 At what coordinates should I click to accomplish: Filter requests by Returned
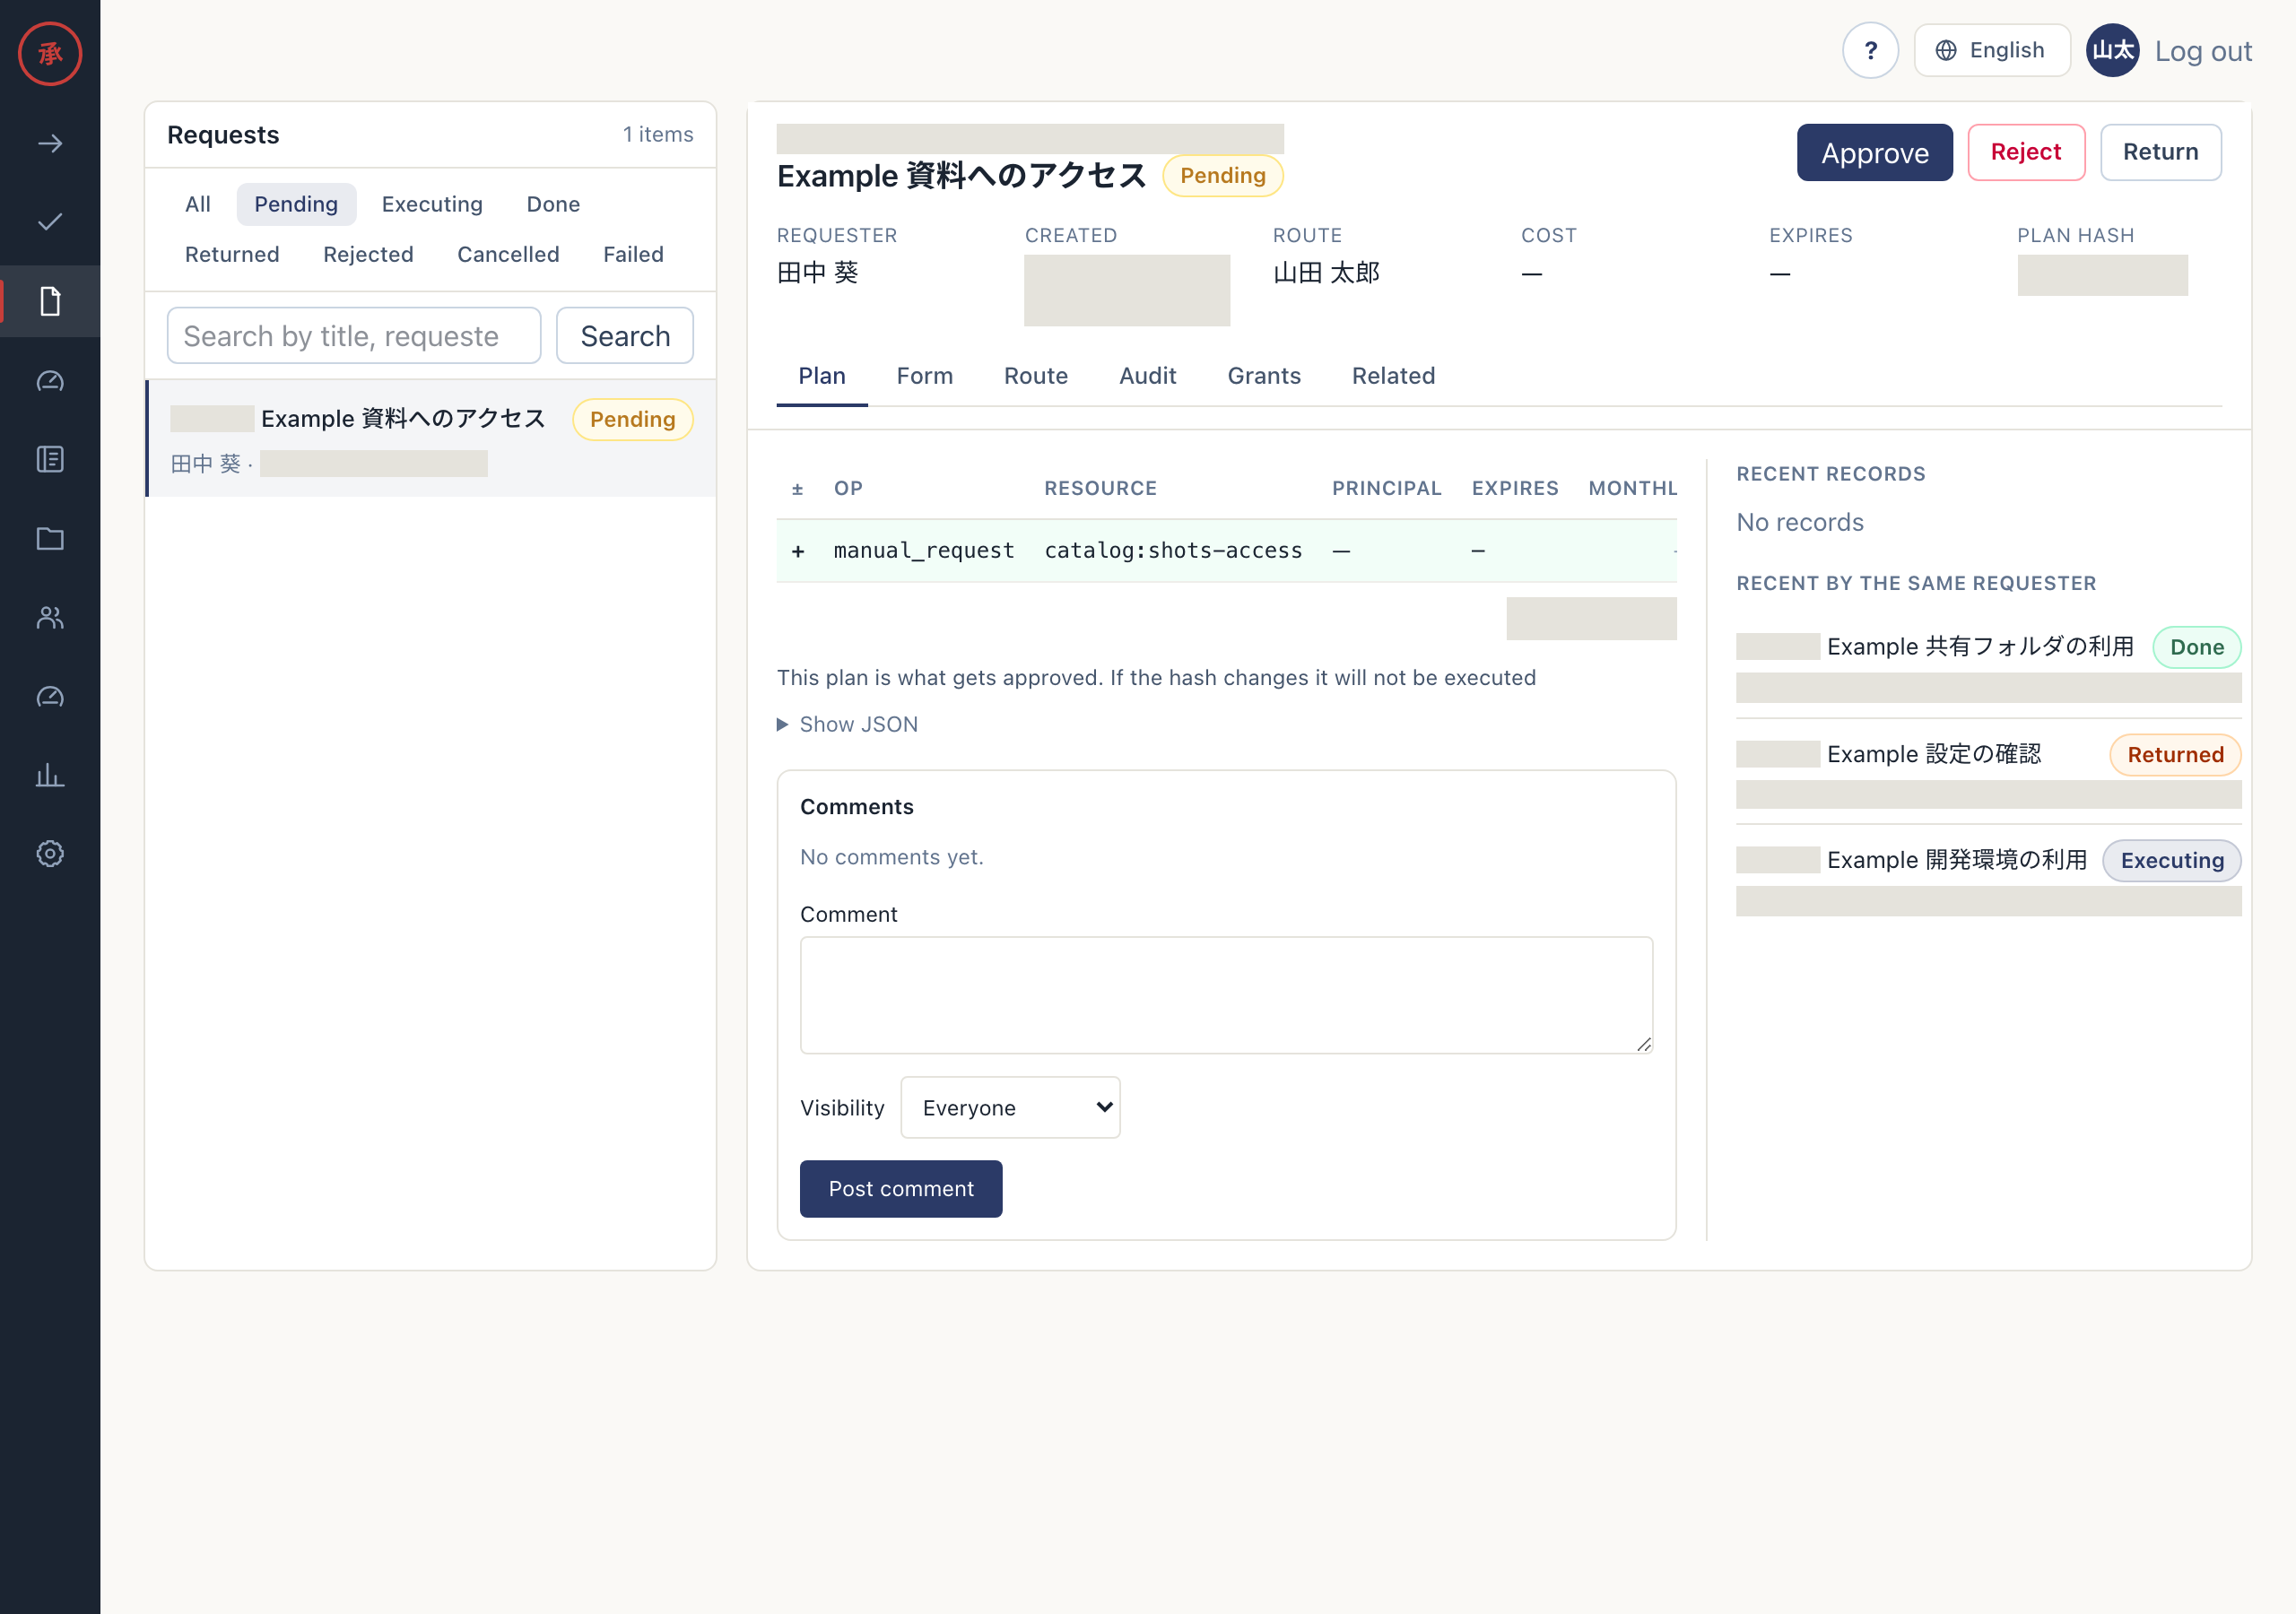pos(232,254)
